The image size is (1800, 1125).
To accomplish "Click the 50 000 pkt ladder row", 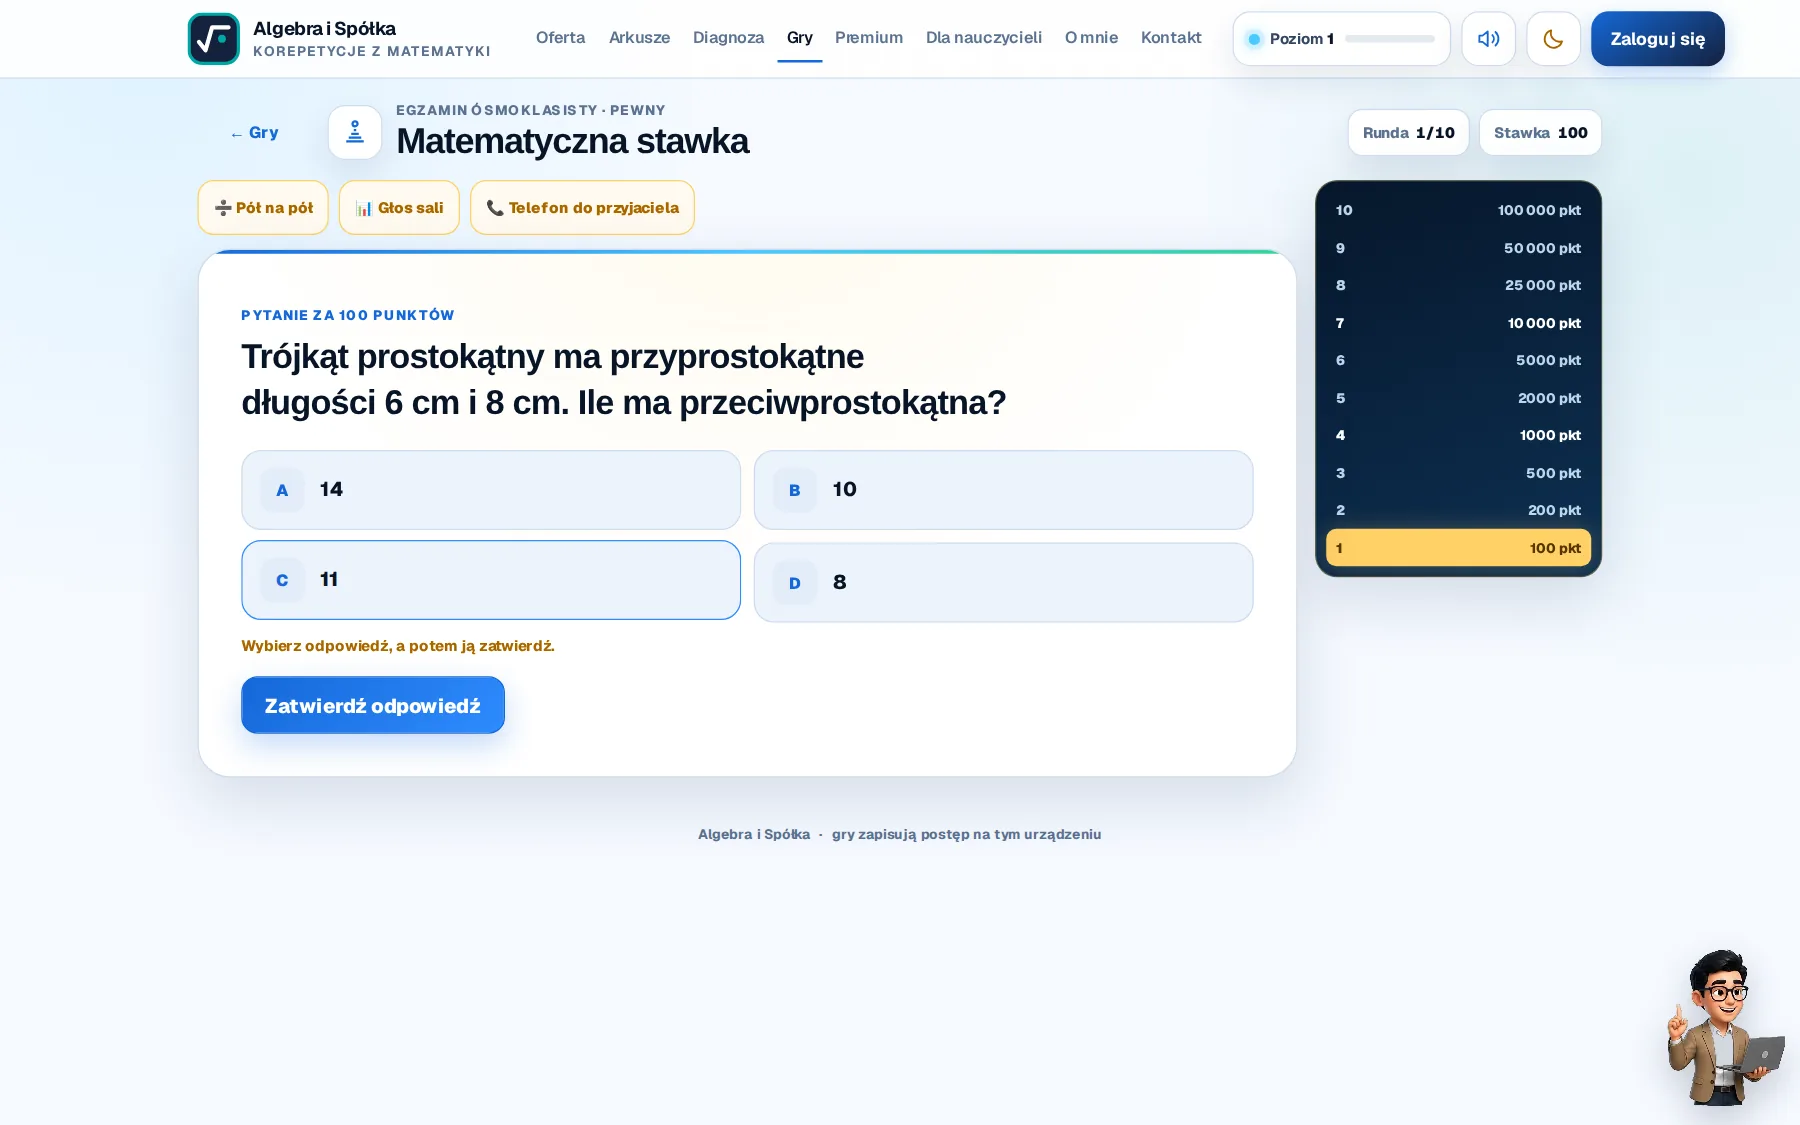I will [1458, 248].
